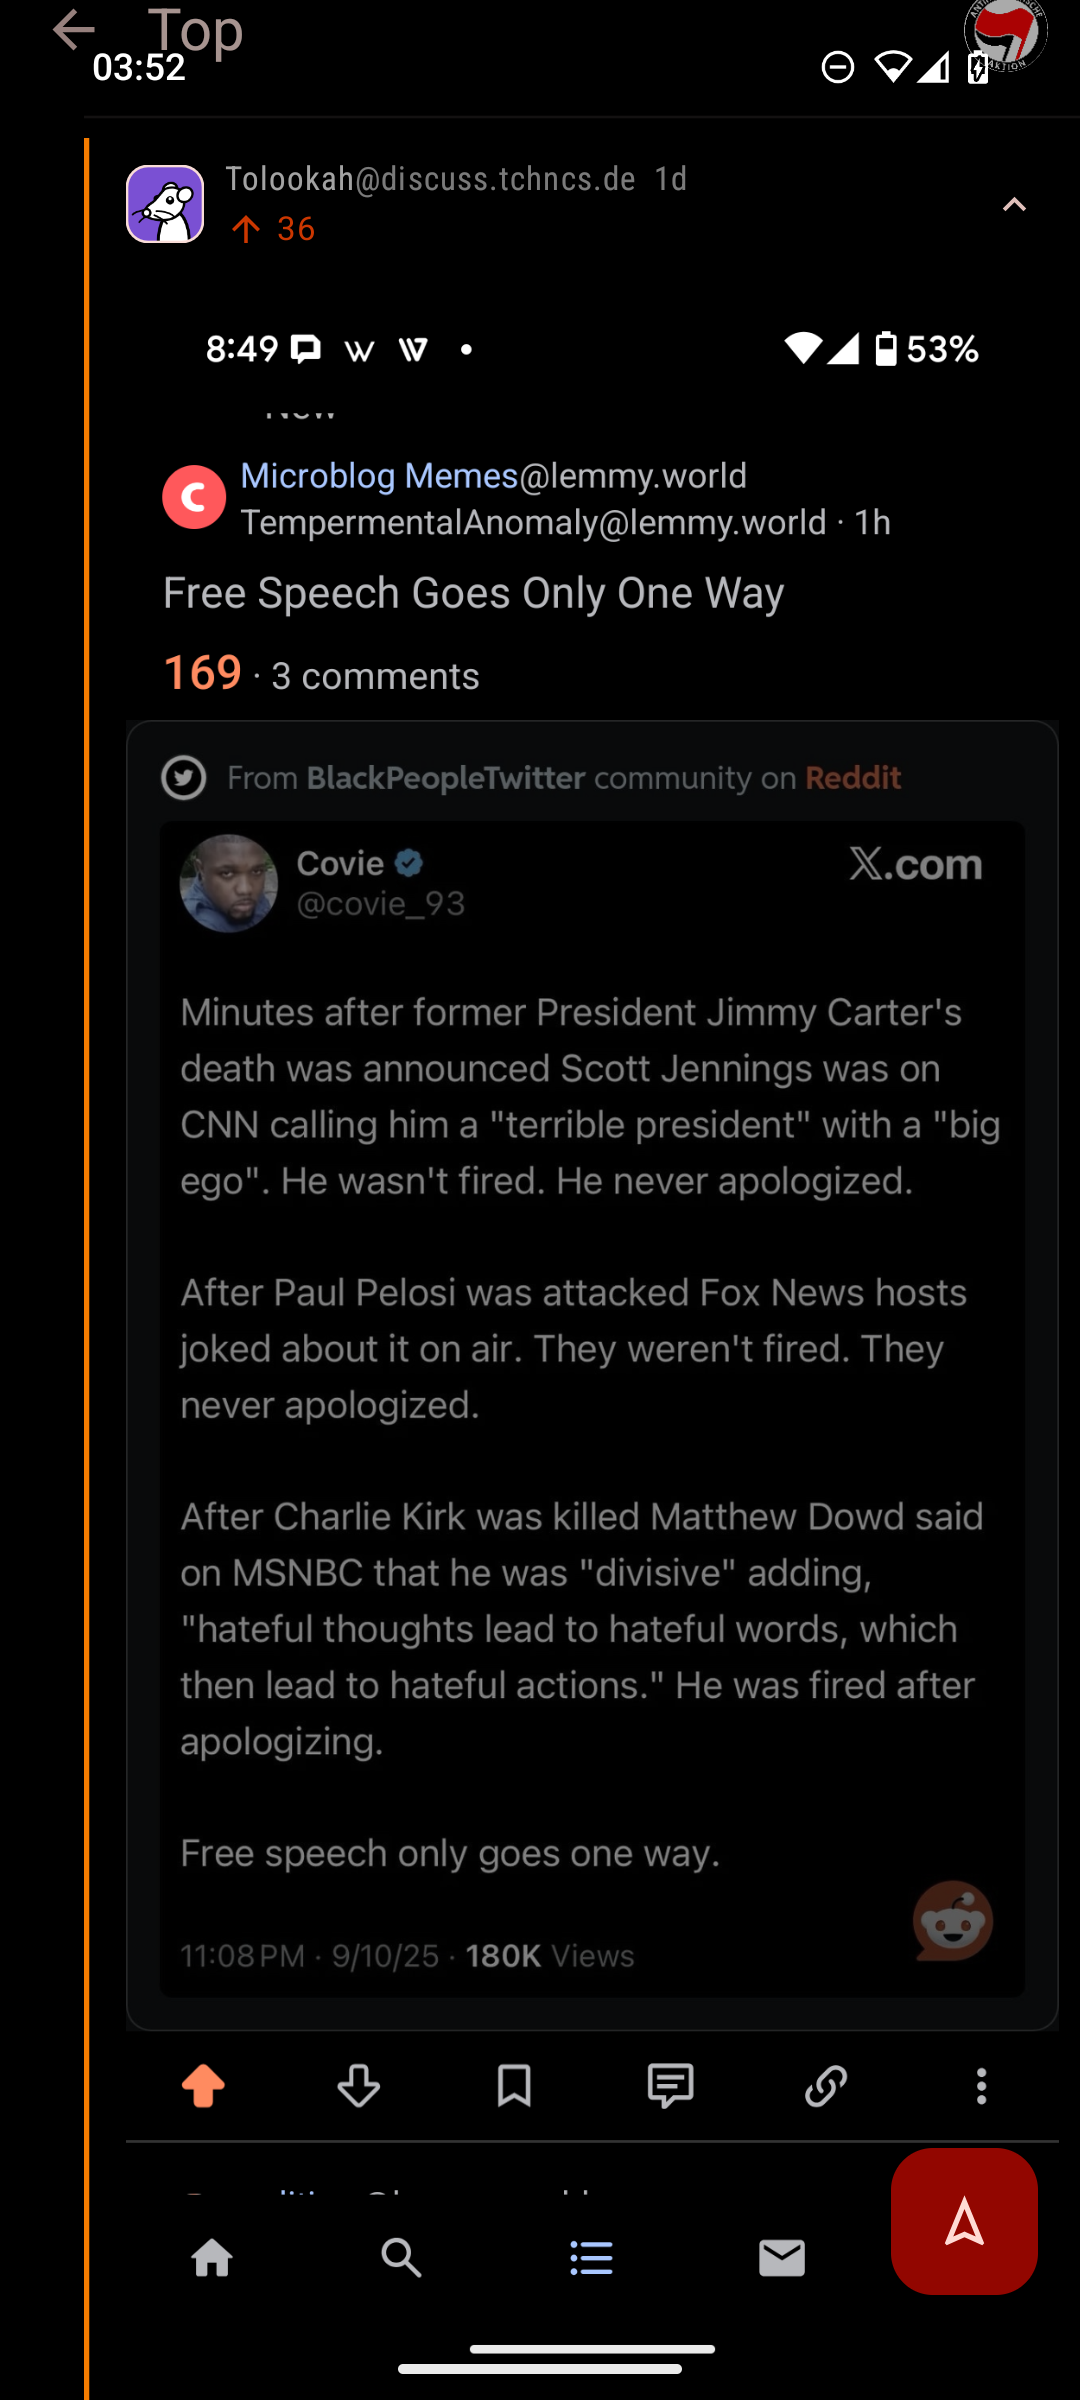Tap the red Microblog Memes community icon

point(194,497)
